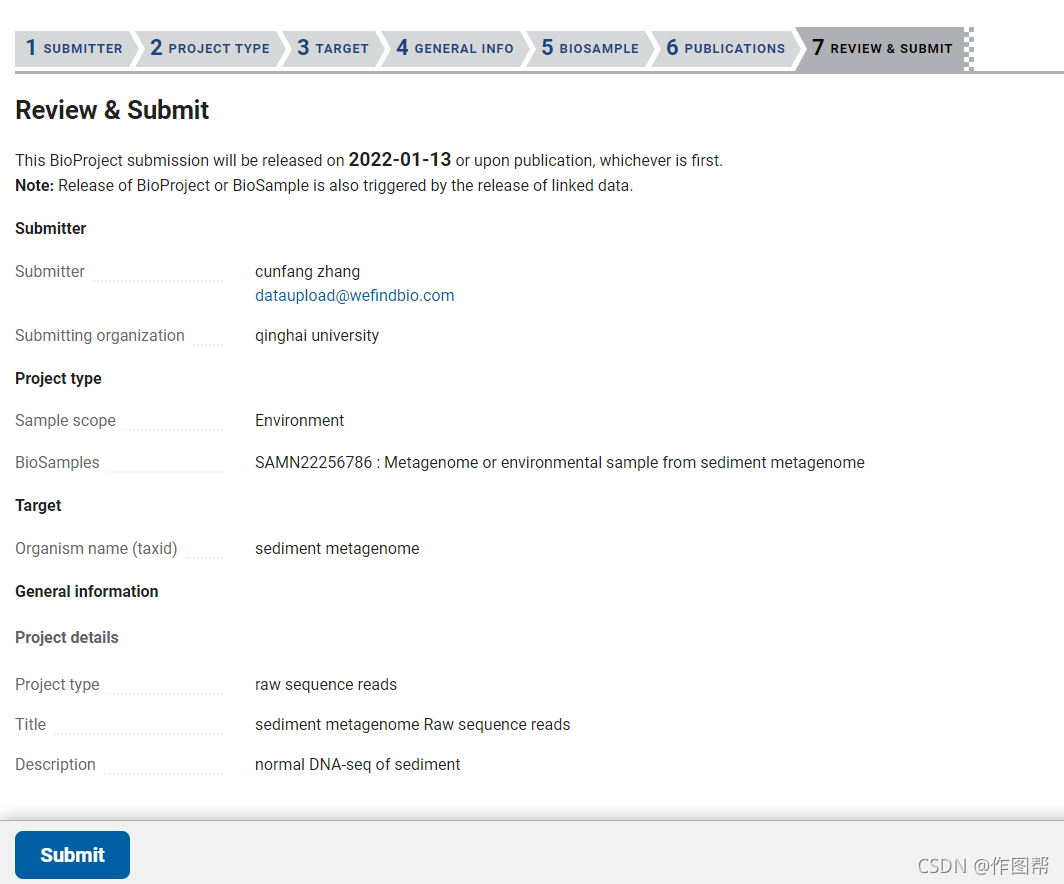Click the blue Submit button
The width and height of the screenshot is (1064, 884).
(x=73, y=854)
